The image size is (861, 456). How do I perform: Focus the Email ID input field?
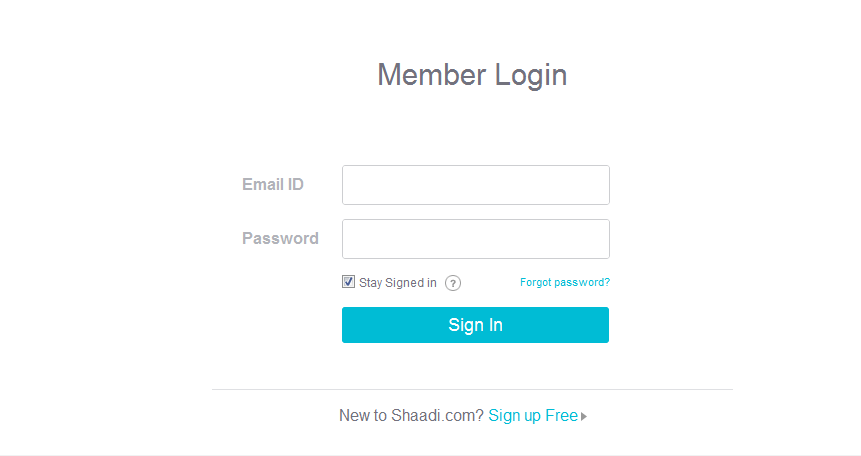[x=475, y=185]
